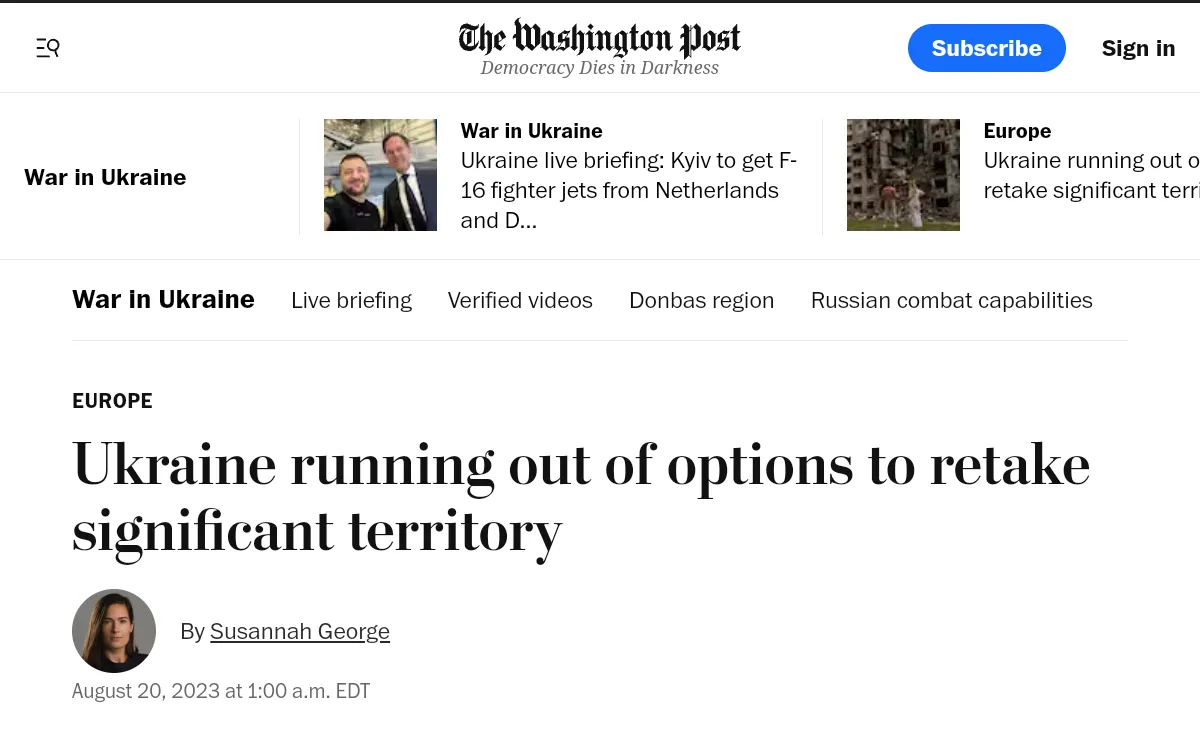Open the Europe story headline in carousel
1200x731 pixels.
pos(1090,175)
